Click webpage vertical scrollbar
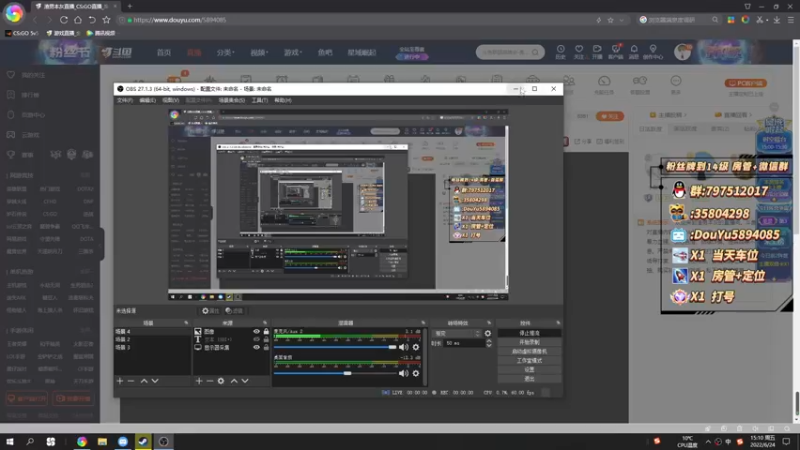 pyautogui.click(x=796, y=233)
